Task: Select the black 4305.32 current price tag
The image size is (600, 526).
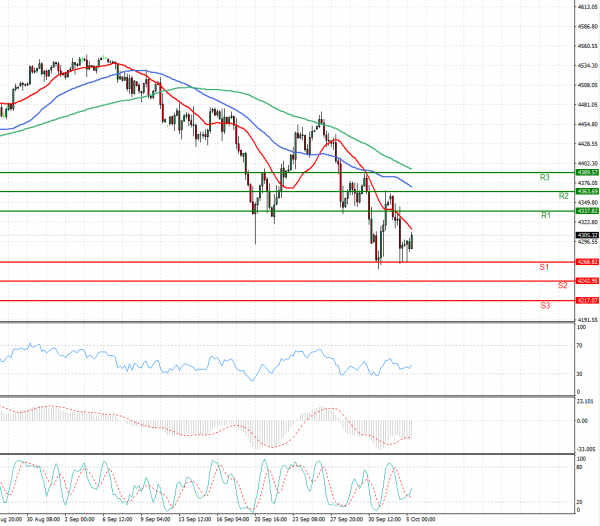Action: [x=587, y=235]
